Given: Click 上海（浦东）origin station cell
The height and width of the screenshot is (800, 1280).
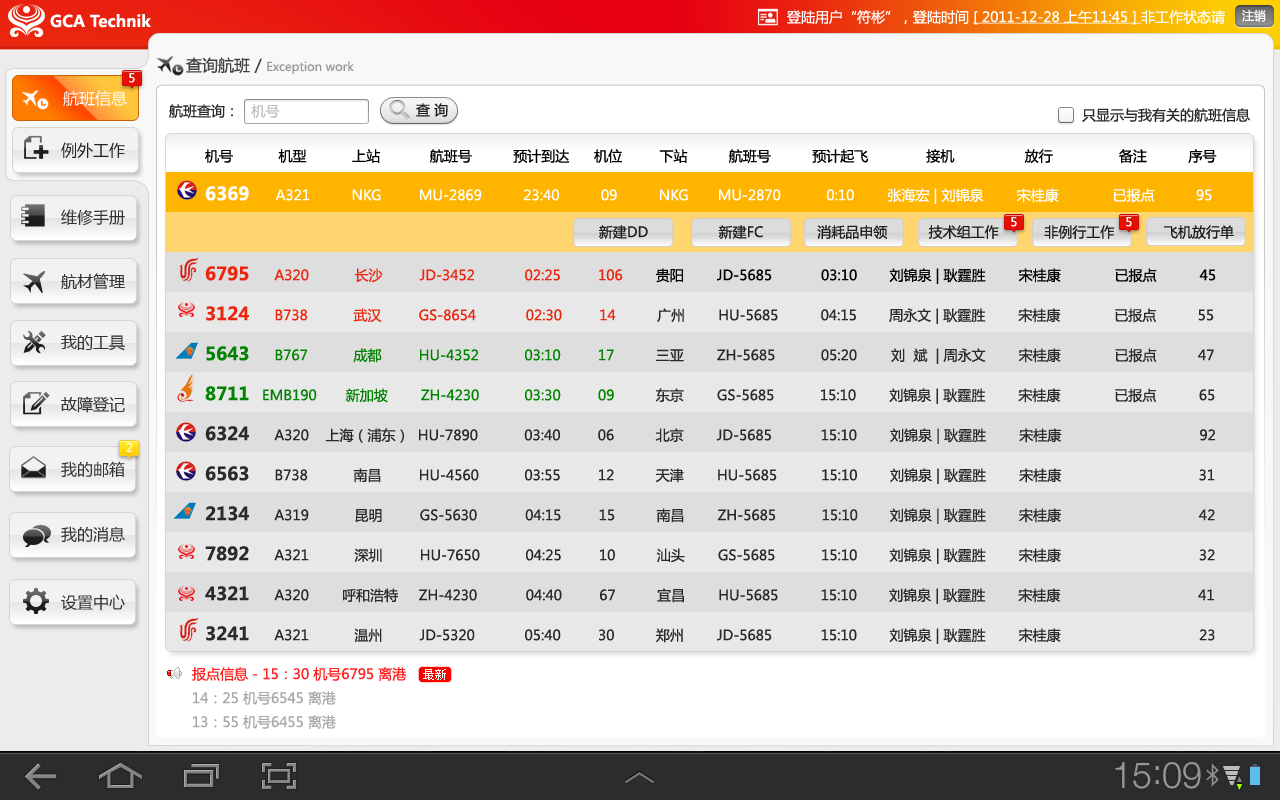Looking at the screenshot, I should (x=366, y=435).
